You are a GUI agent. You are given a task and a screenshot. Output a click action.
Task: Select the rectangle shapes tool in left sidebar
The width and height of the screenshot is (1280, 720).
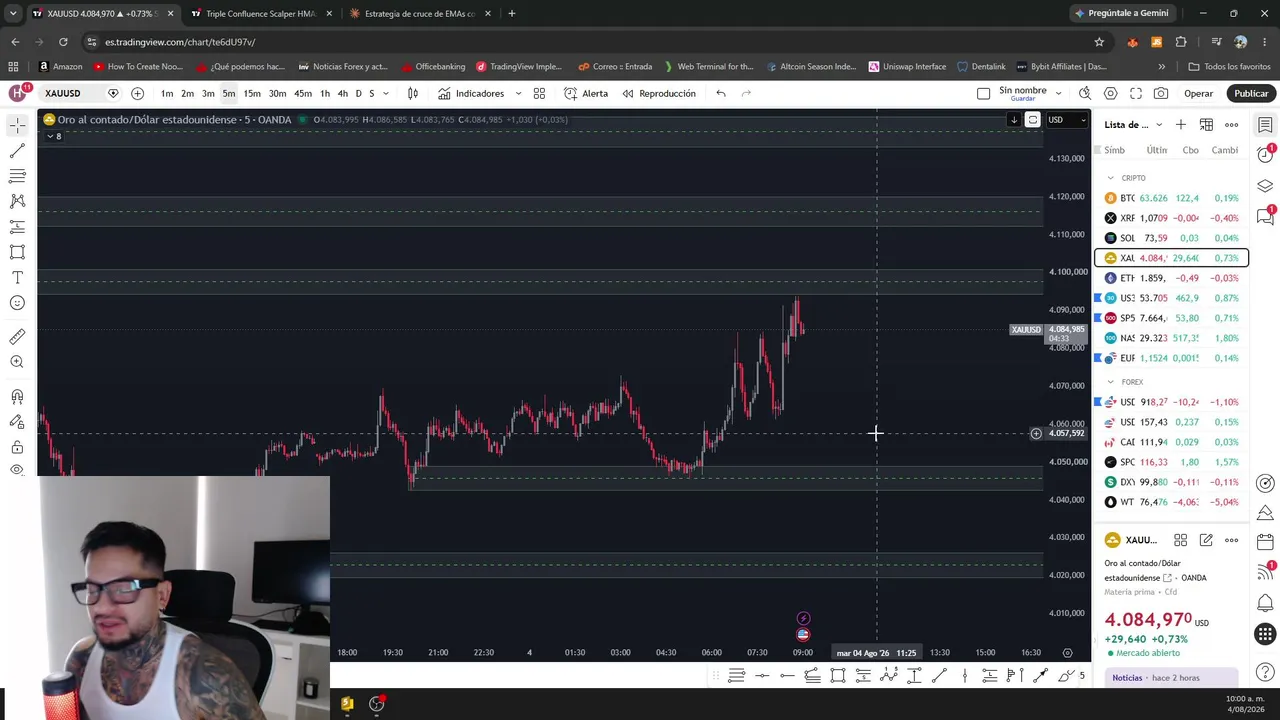(17, 252)
